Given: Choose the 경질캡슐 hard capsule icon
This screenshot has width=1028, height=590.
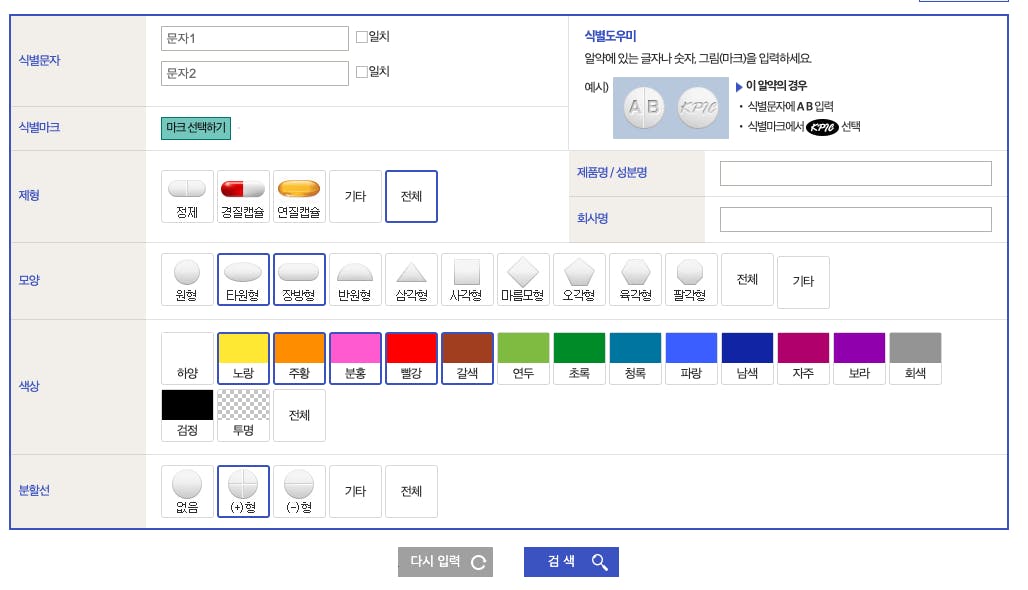Looking at the screenshot, I should tap(243, 196).
